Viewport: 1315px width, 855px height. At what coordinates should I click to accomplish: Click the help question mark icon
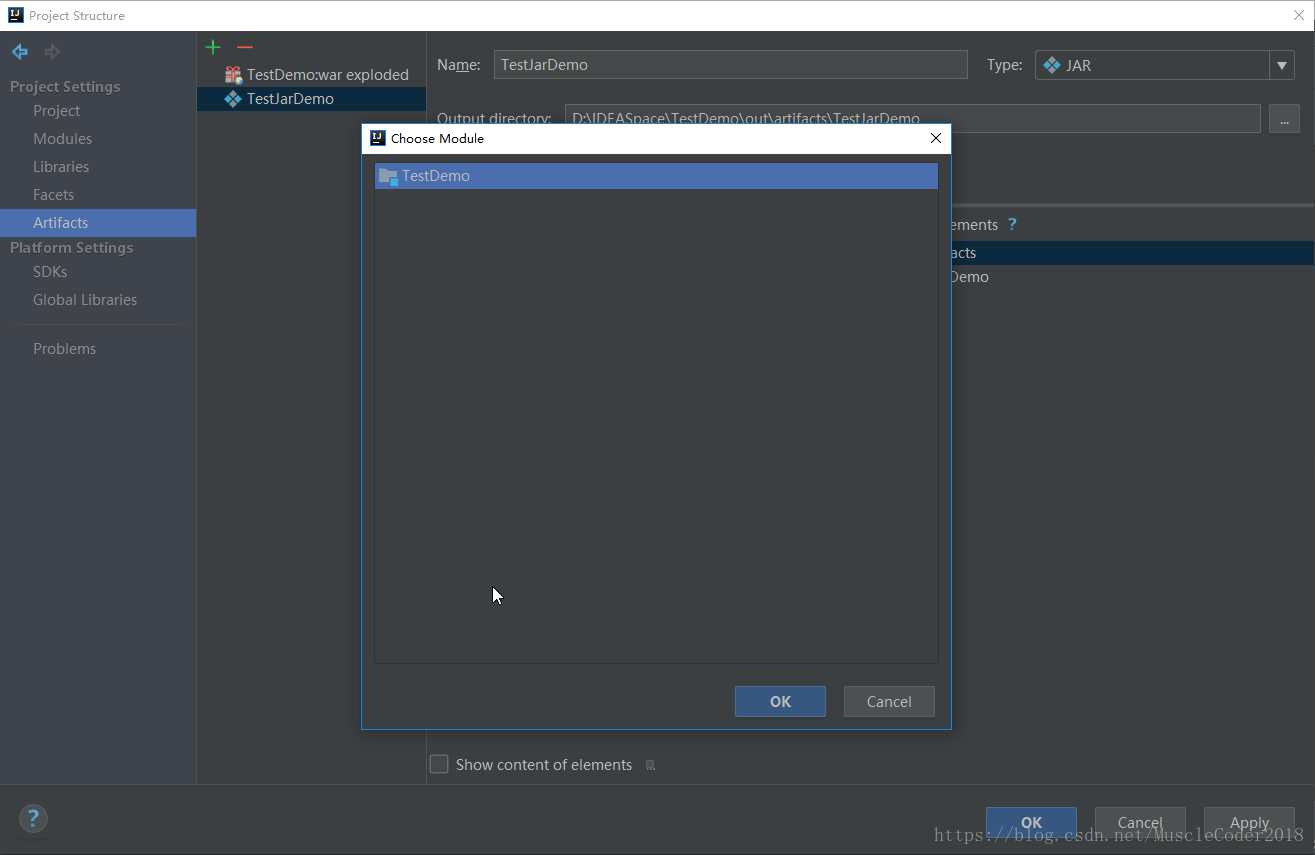(33, 819)
